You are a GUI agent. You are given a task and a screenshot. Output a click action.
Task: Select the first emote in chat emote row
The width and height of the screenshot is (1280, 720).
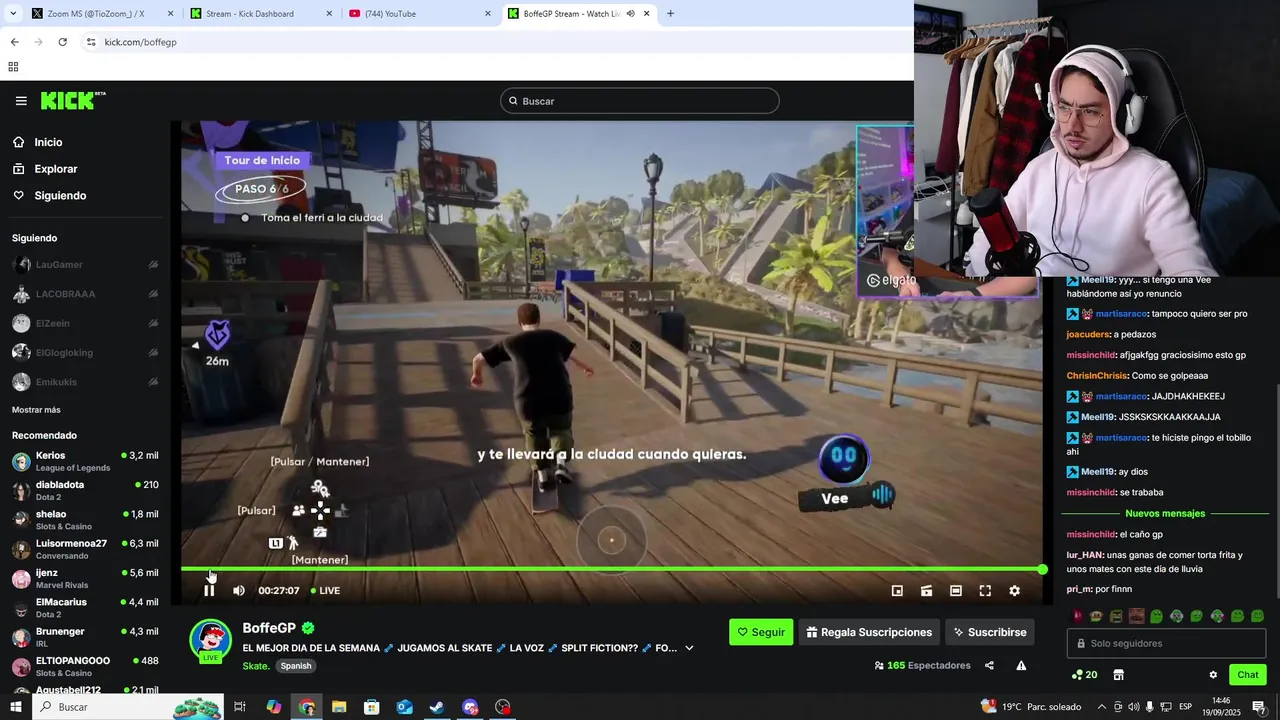coord(1077,616)
